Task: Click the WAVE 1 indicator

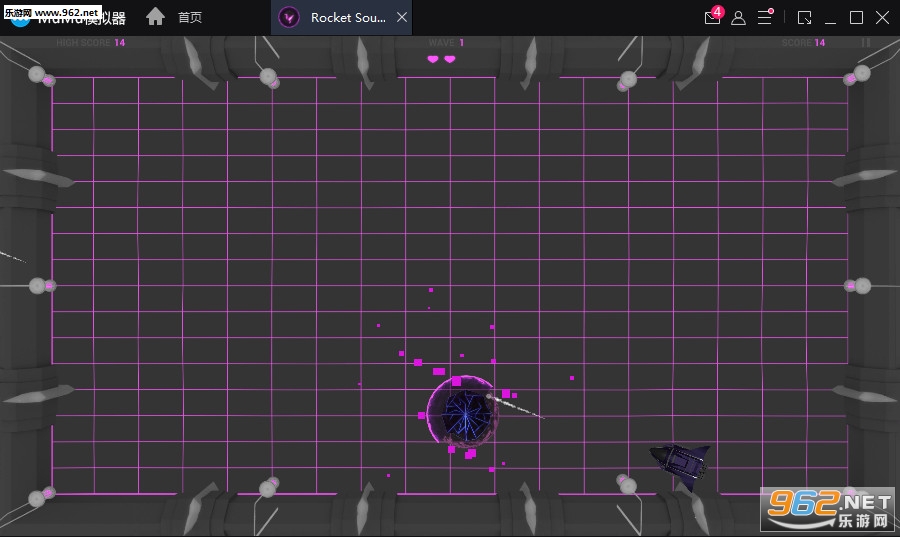Action: [446, 43]
